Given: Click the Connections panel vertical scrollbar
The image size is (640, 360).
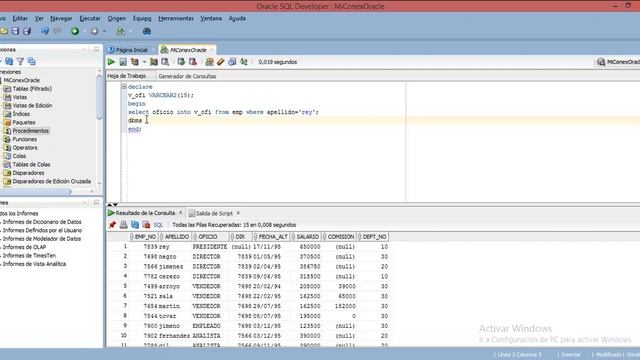Looking at the screenshot, I should tap(99, 98).
